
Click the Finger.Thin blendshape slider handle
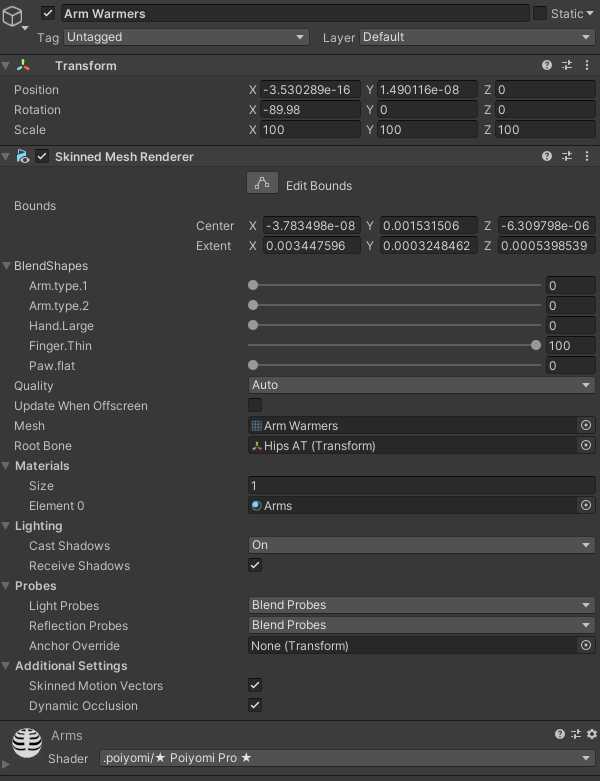point(536,346)
